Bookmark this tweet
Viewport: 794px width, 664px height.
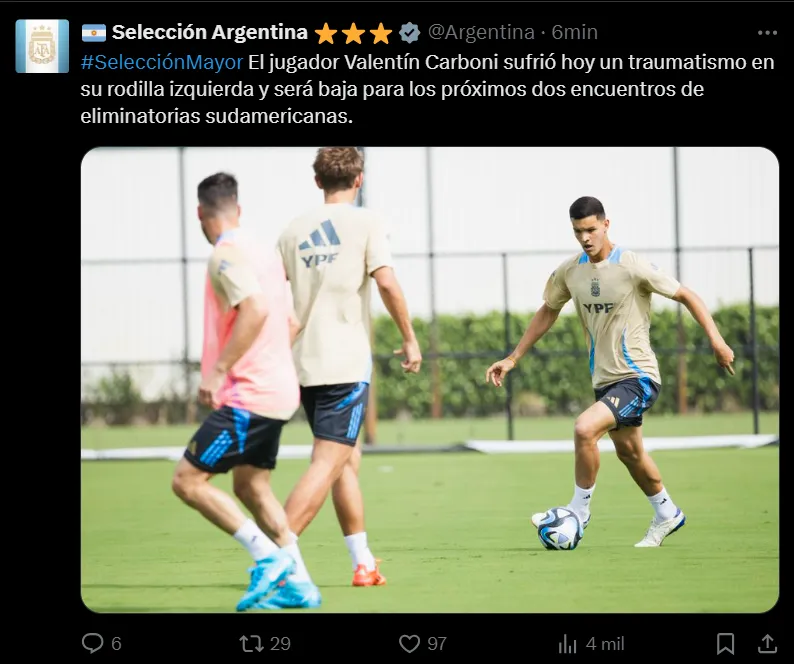coord(725,644)
